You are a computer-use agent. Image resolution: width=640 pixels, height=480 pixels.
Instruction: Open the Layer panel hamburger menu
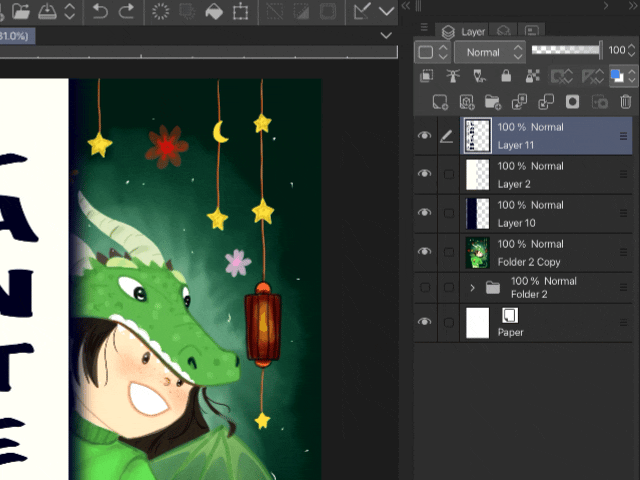tap(424, 28)
